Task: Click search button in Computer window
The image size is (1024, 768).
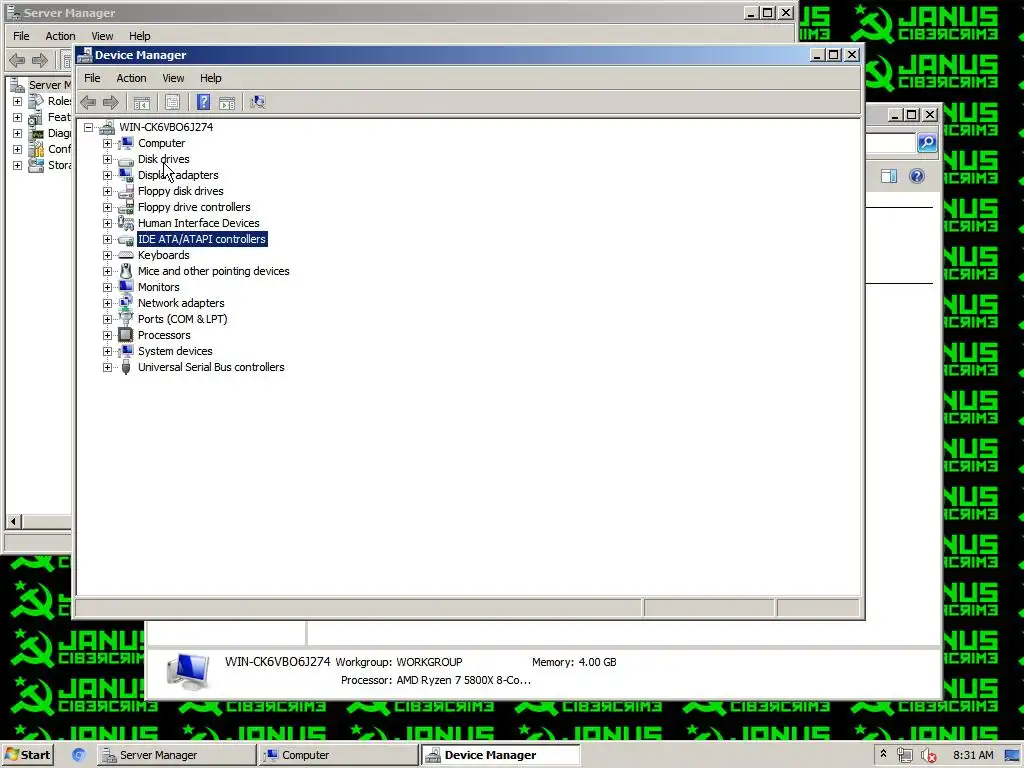Action: click(x=927, y=142)
